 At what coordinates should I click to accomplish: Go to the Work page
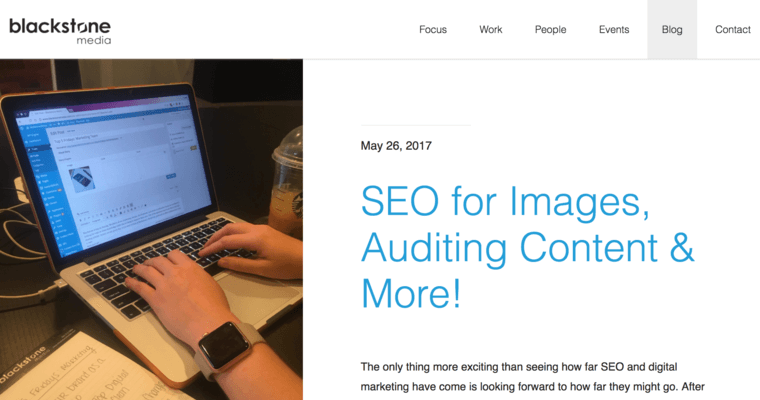(491, 30)
